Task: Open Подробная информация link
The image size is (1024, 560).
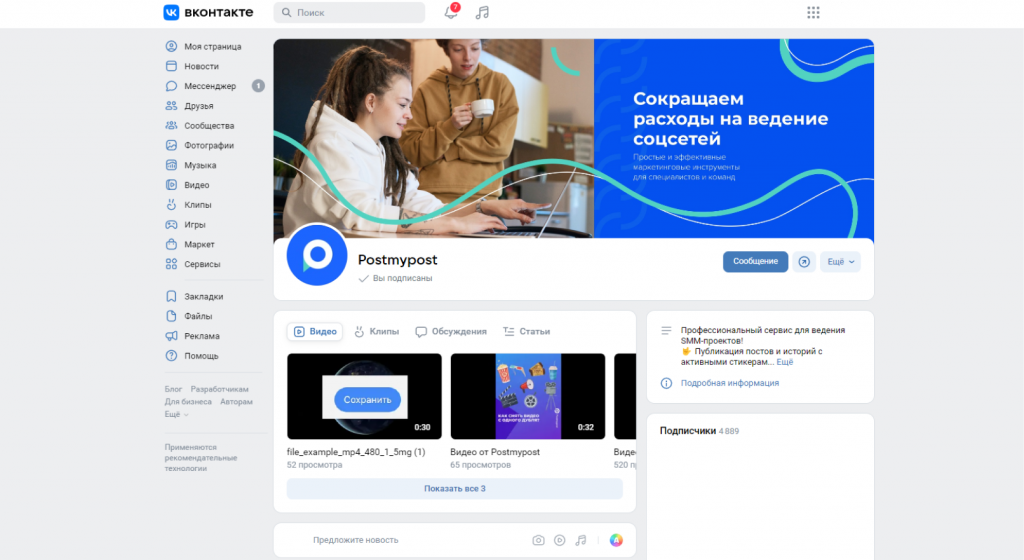Action: pos(729,383)
